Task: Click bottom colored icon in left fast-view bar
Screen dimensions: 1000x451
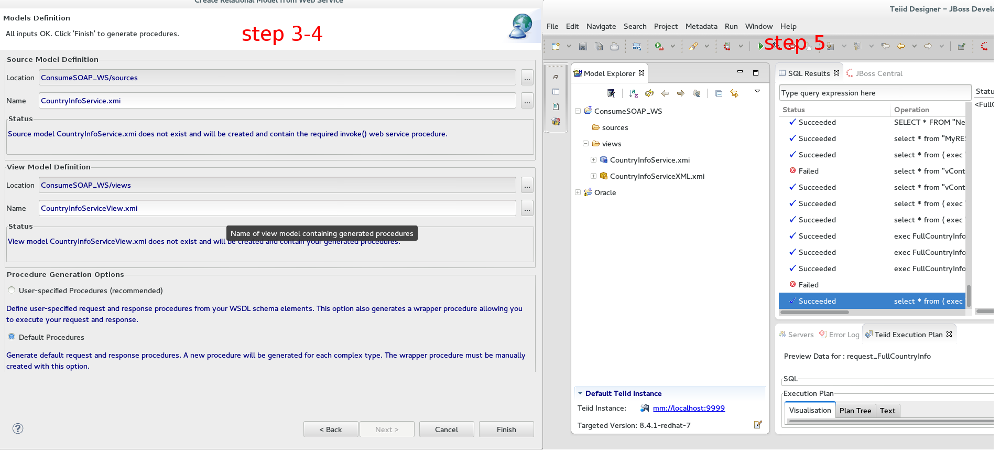Action: [x=555, y=121]
